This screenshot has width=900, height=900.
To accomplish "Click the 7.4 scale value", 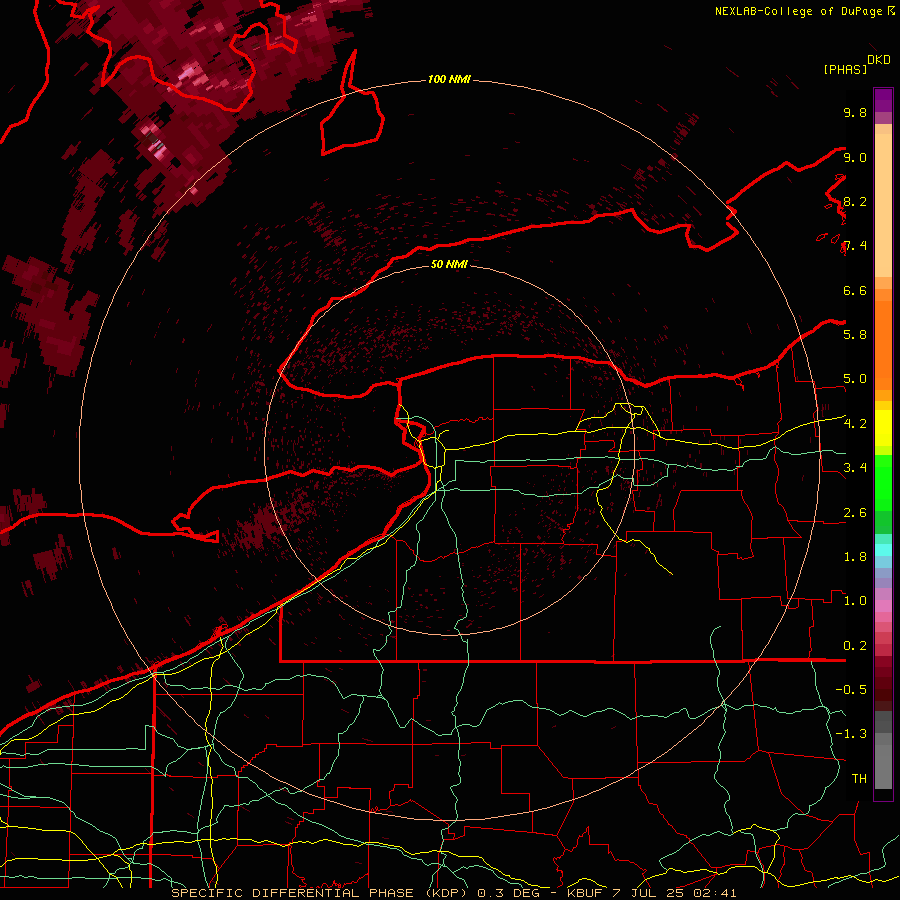I will (x=855, y=246).
